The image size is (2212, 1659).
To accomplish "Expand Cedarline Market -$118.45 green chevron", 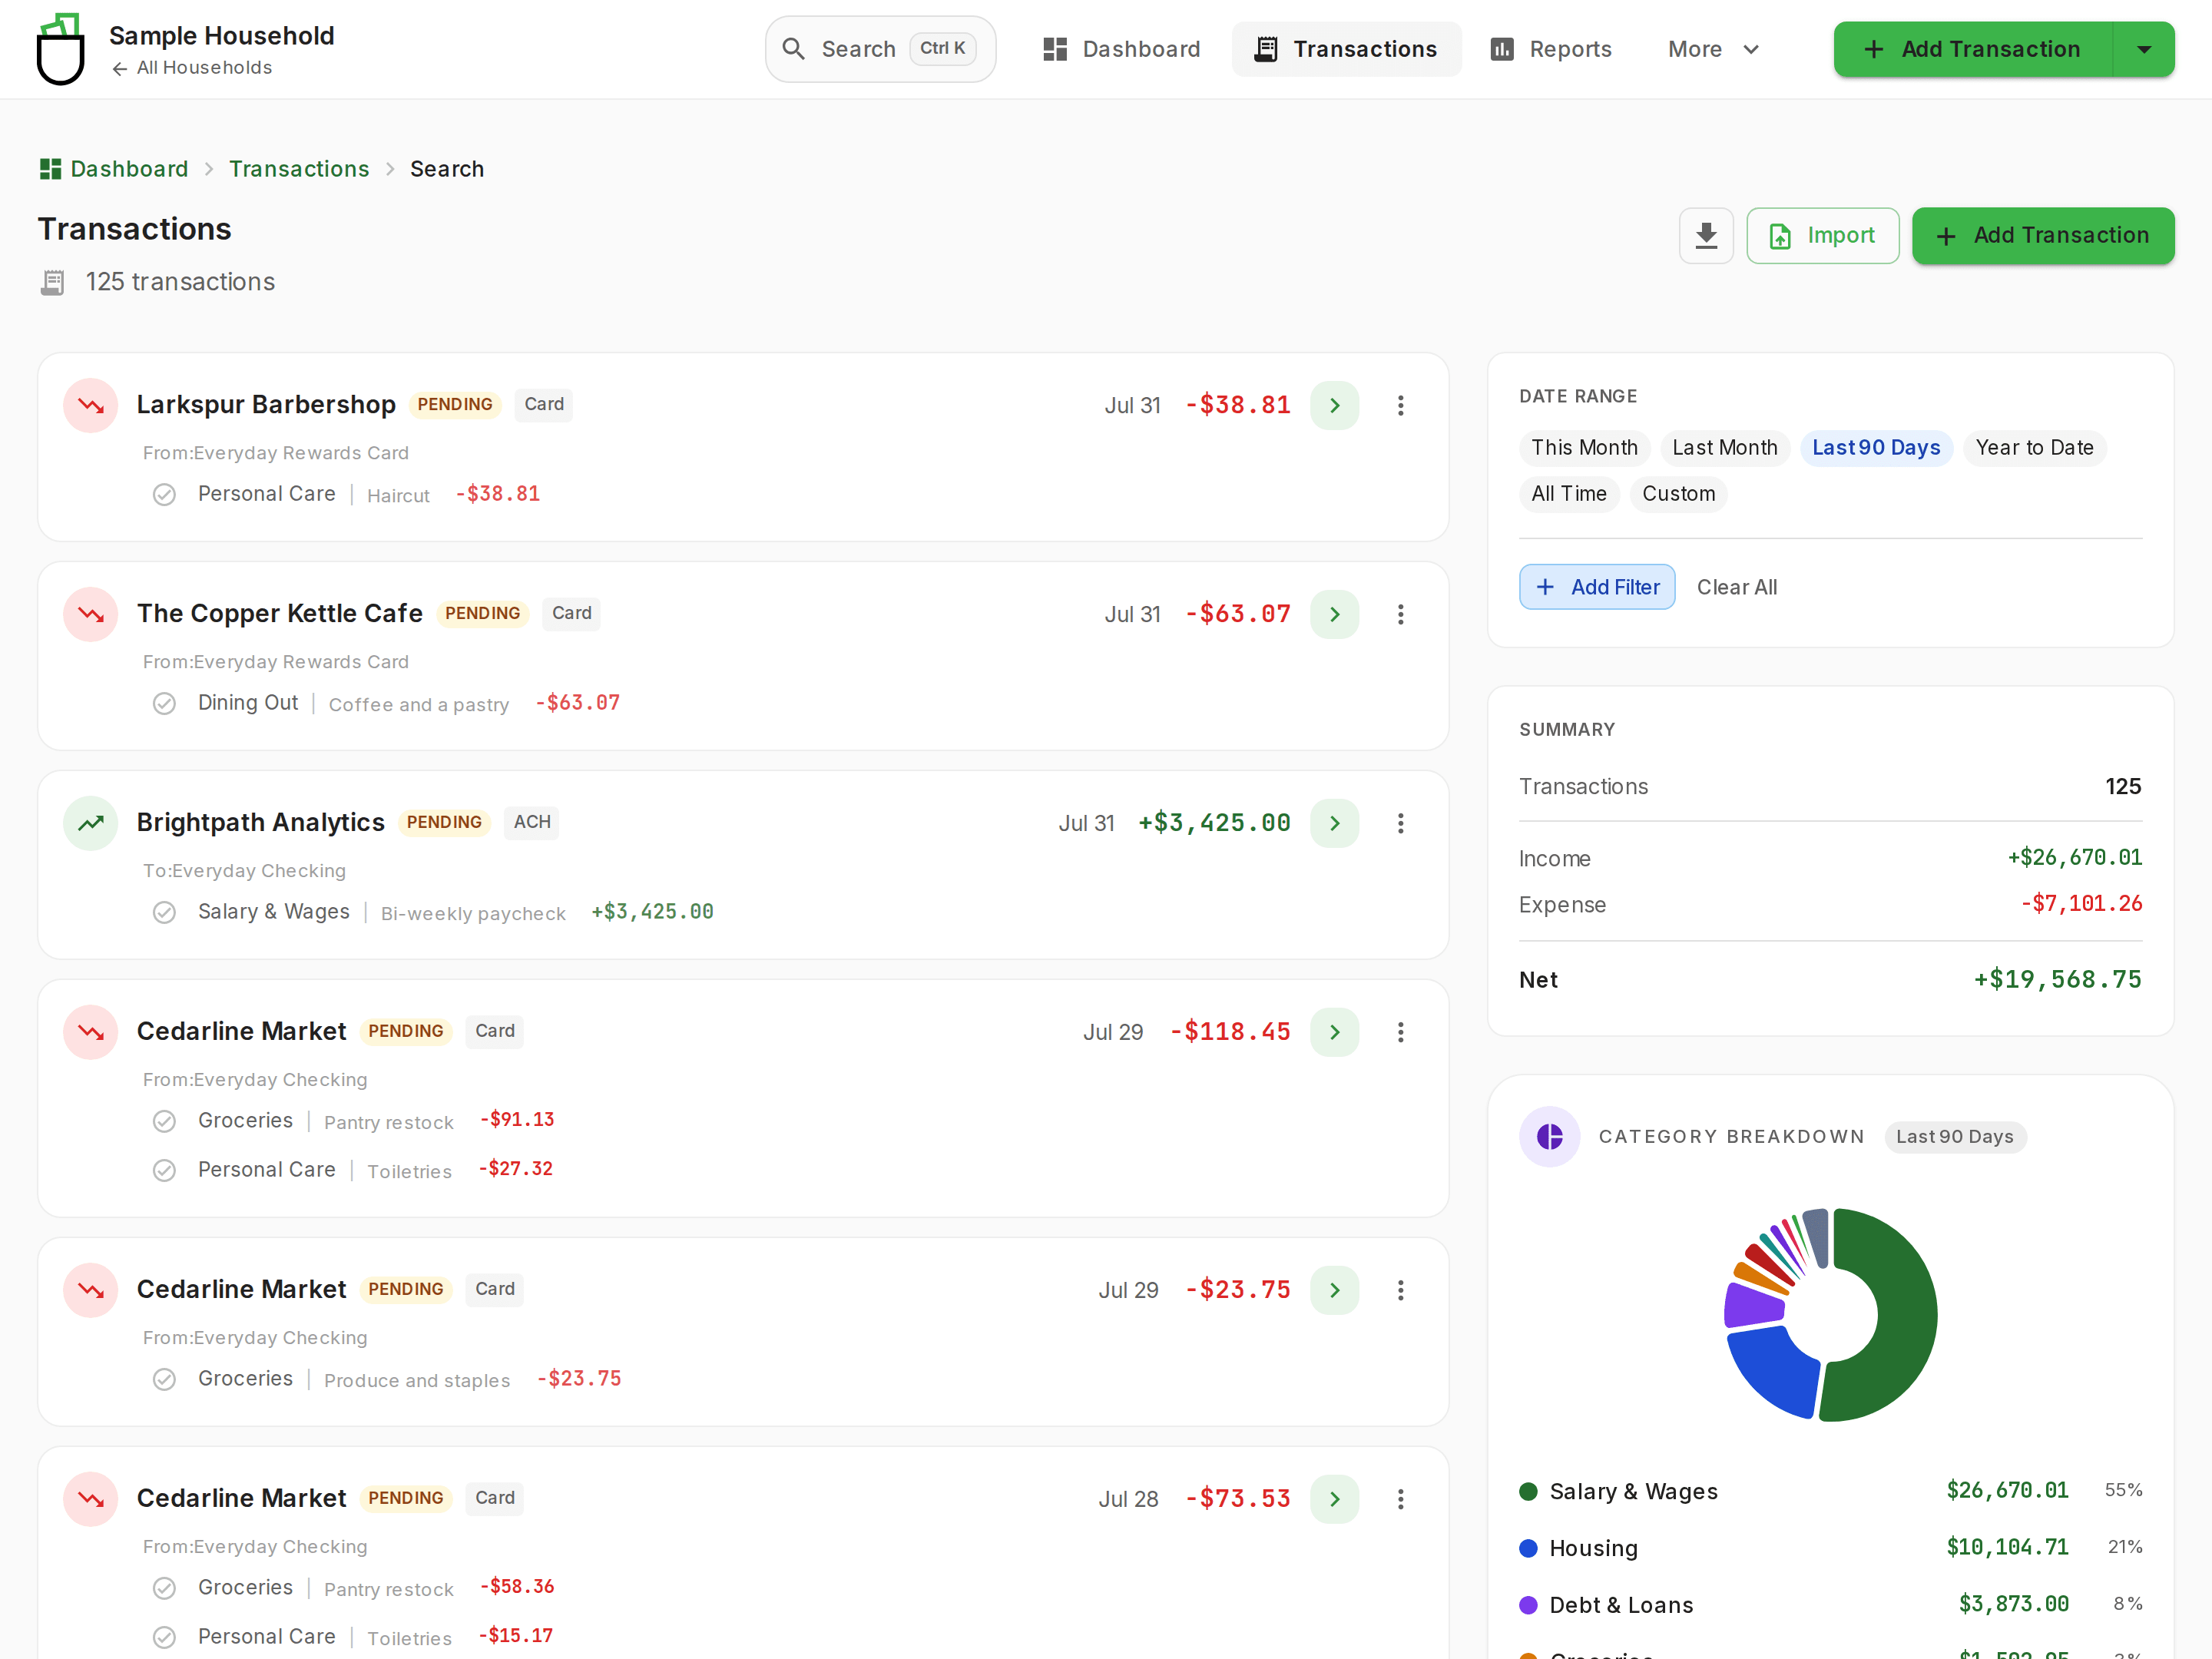I will [x=1335, y=1032].
